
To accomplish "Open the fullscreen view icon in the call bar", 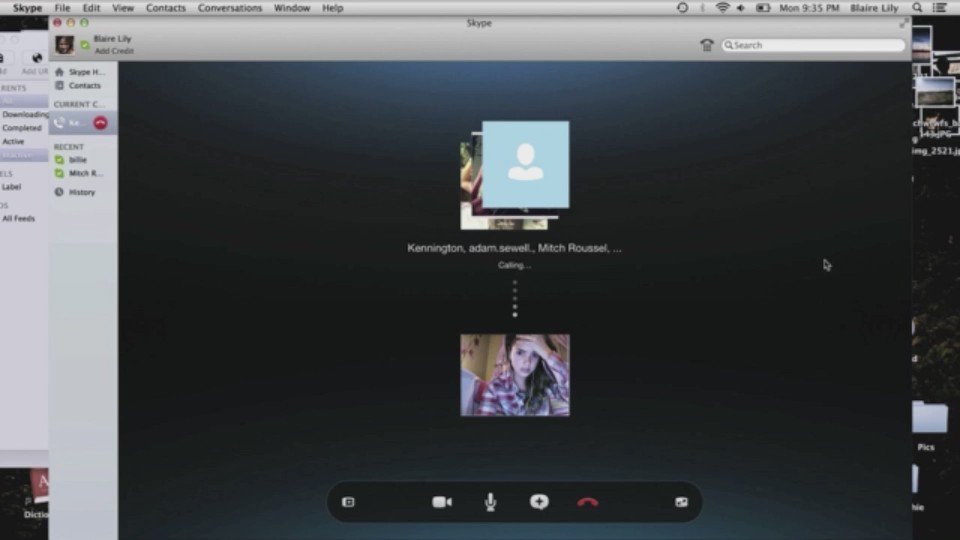I will pos(681,502).
